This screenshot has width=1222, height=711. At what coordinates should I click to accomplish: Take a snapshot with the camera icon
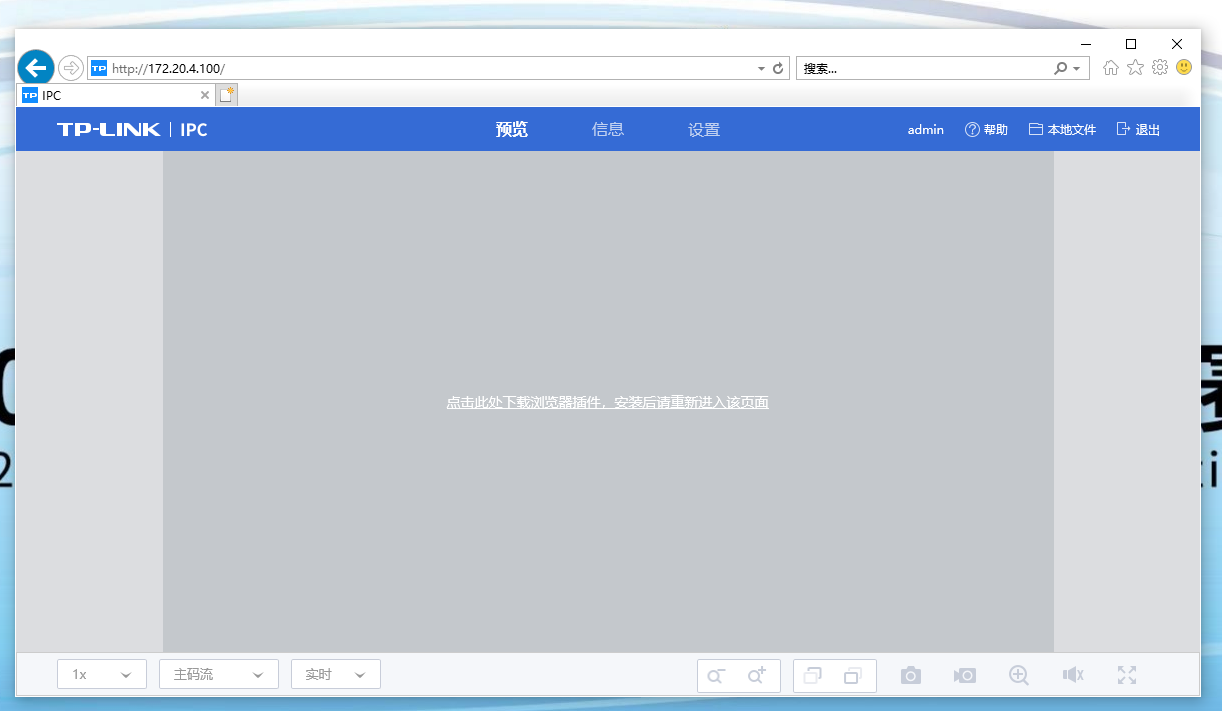[x=911, y=676]
